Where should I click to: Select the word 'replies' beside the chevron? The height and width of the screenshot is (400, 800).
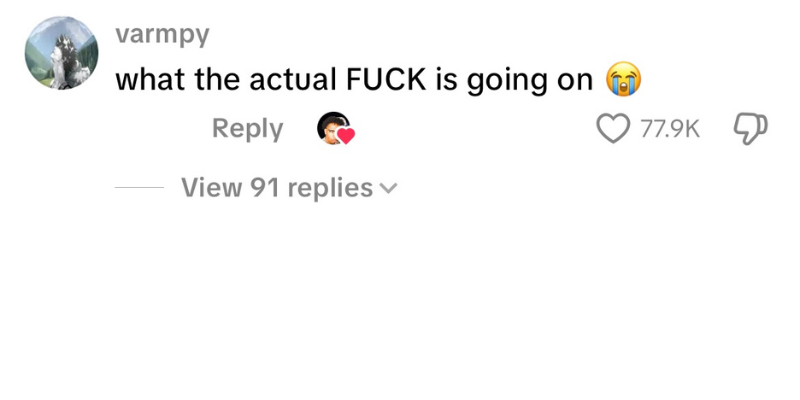click(x=330, y=188)
